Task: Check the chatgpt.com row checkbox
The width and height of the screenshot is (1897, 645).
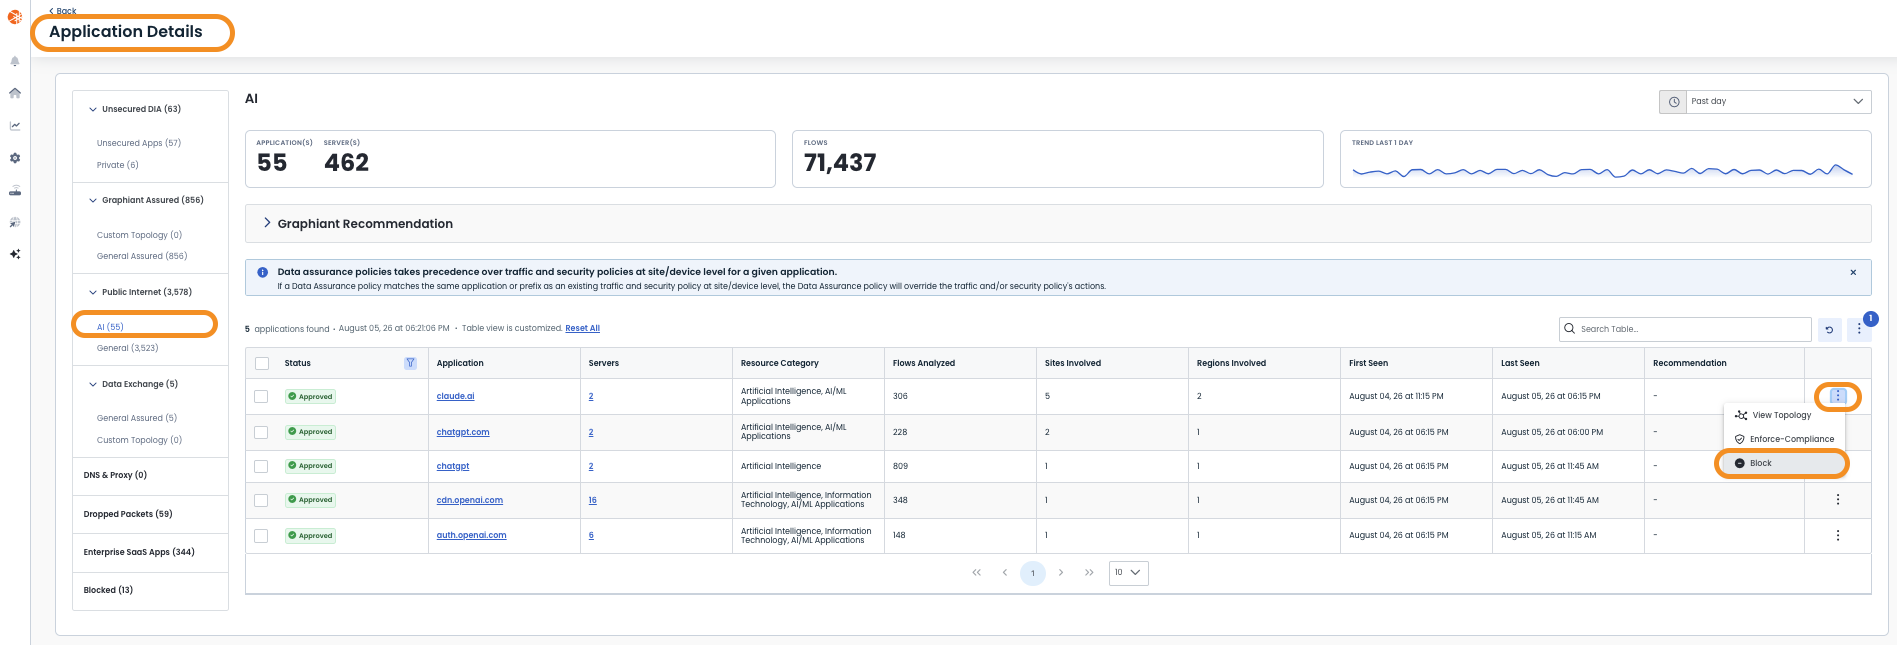Action: 262,432
